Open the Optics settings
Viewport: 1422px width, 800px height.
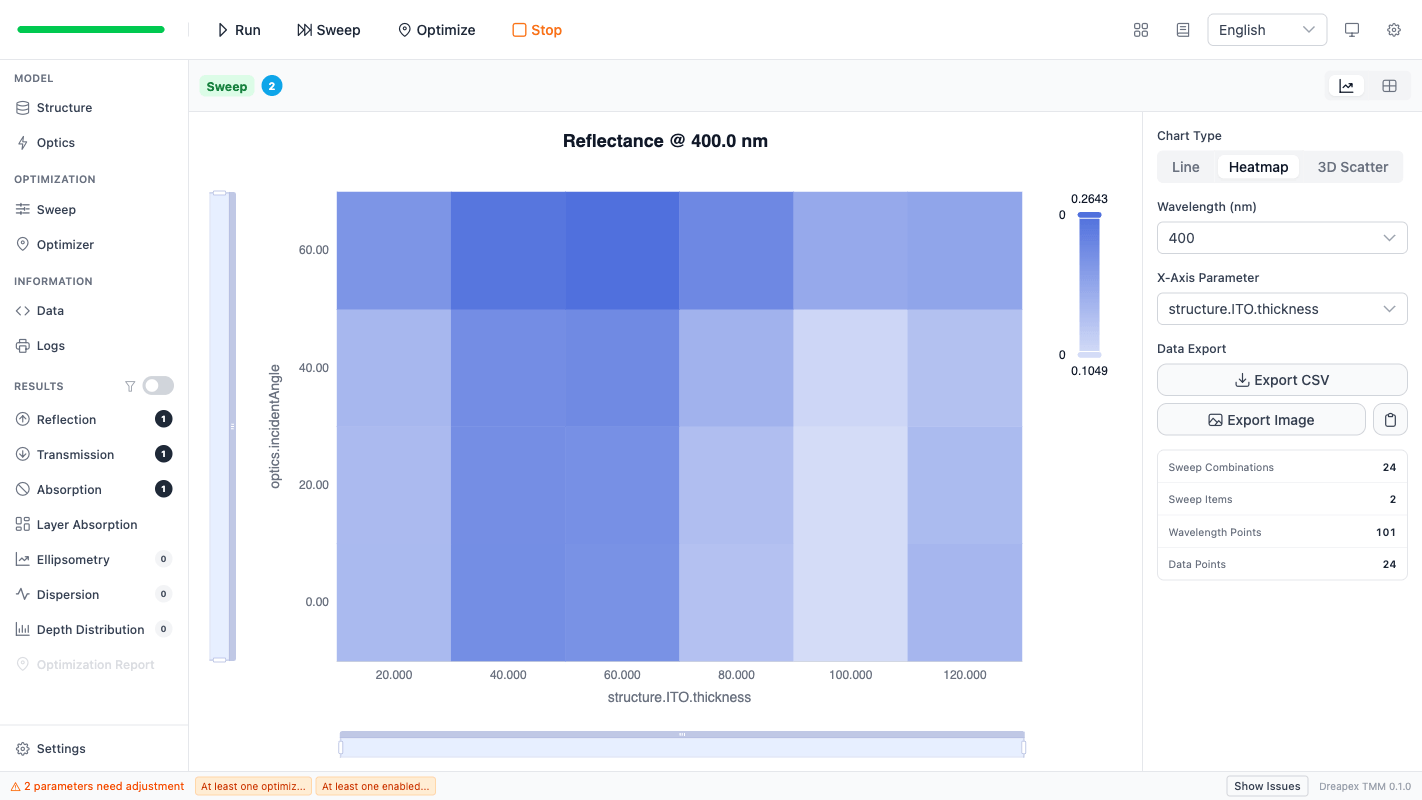point(55,142)
